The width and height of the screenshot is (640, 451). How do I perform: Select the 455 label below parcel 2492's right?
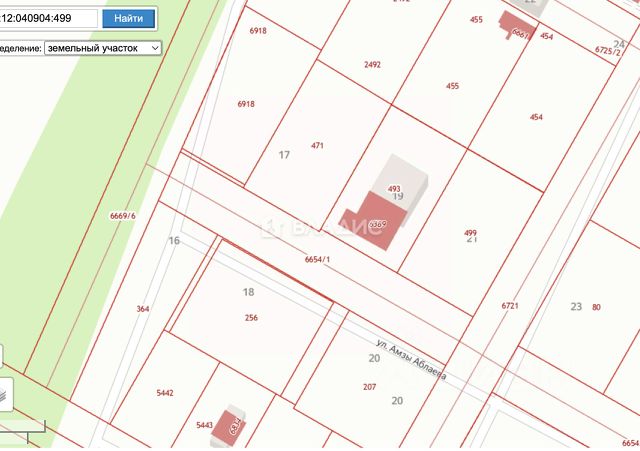[452, 86]
